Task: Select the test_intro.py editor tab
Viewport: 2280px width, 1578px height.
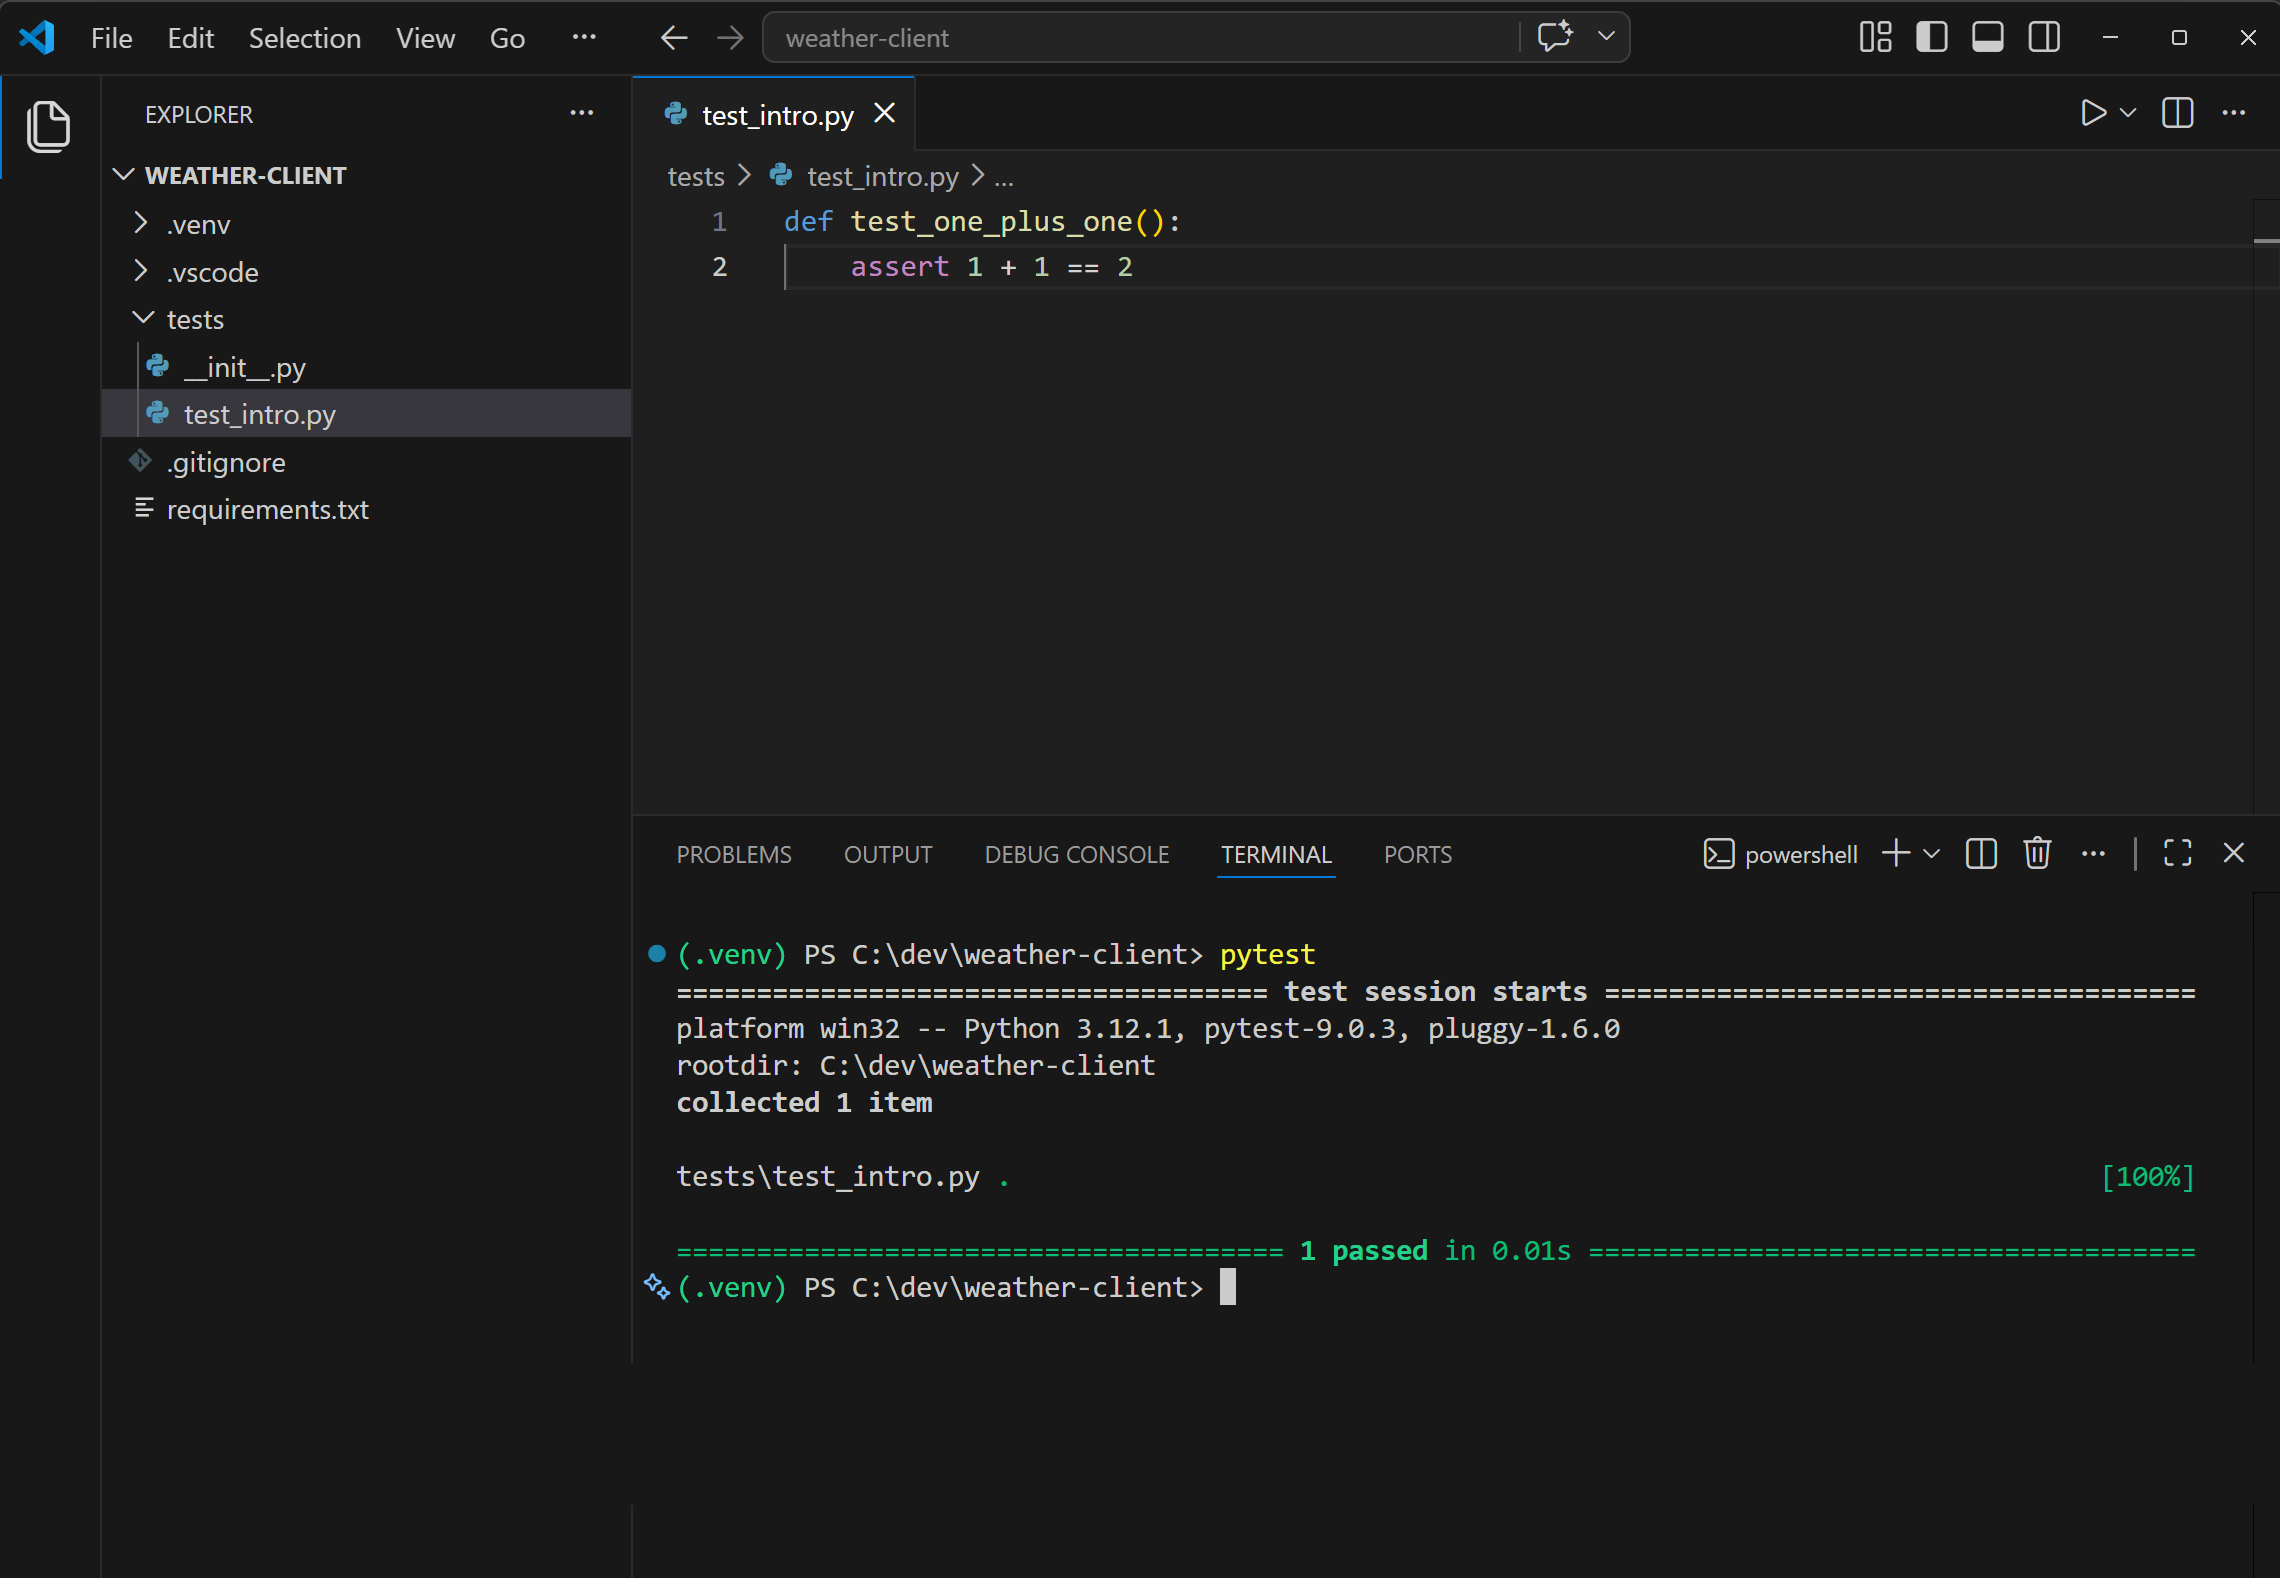Action: coord(774,115)
